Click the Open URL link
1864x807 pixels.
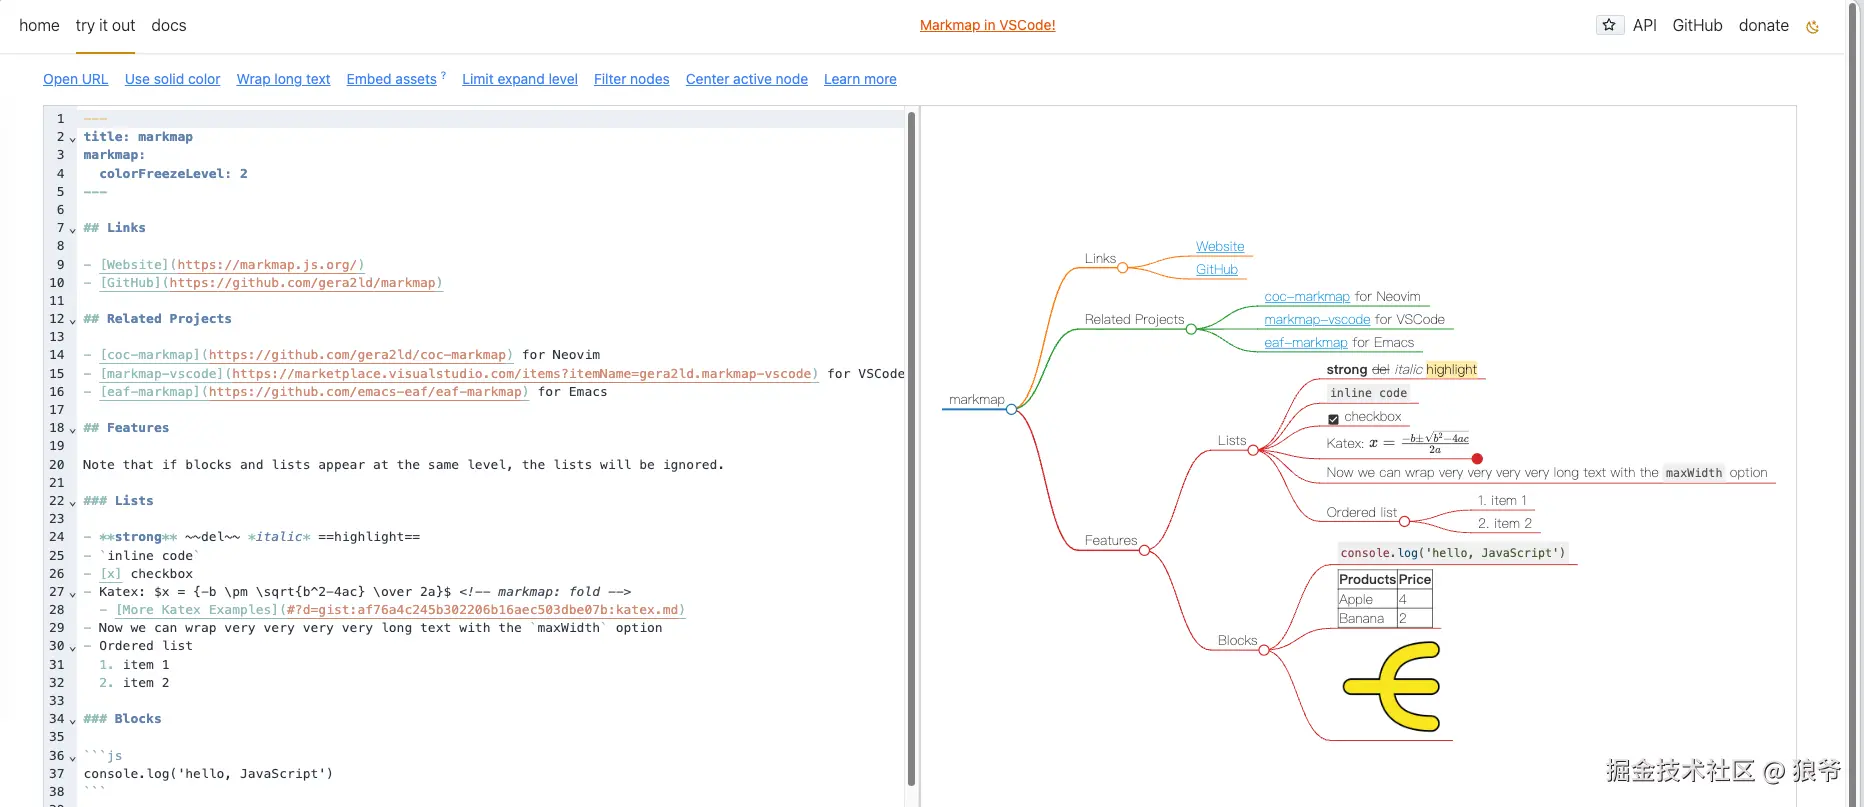(76, 79)
